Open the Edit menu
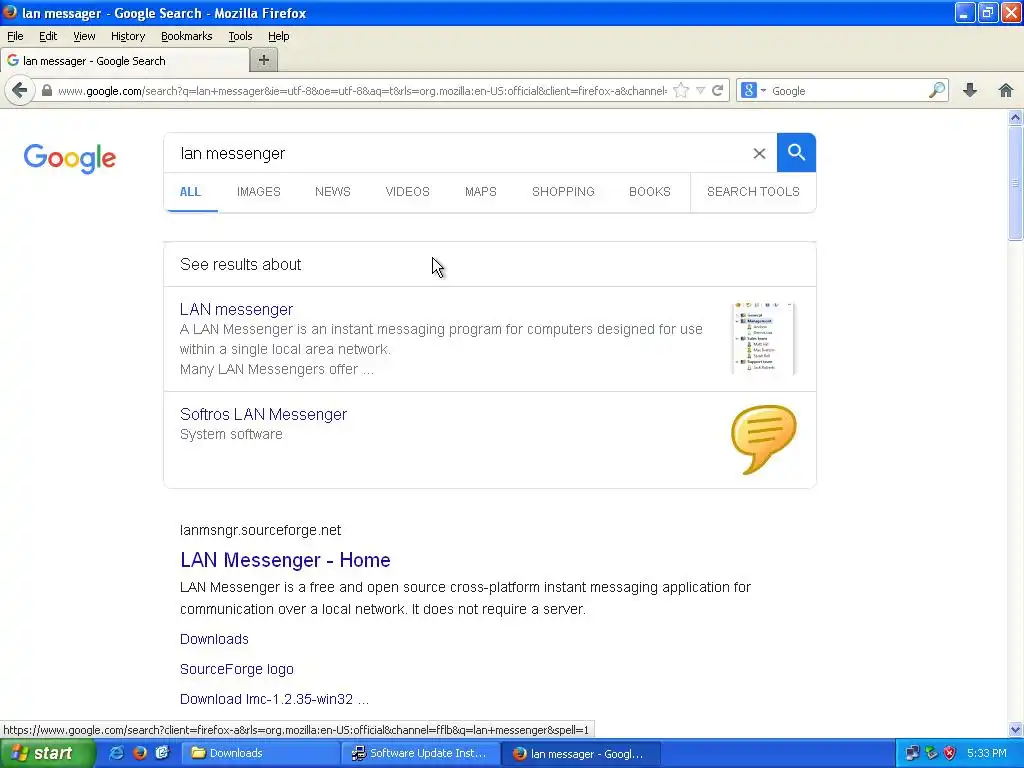 pyautogui.click(x=48, y=36)
